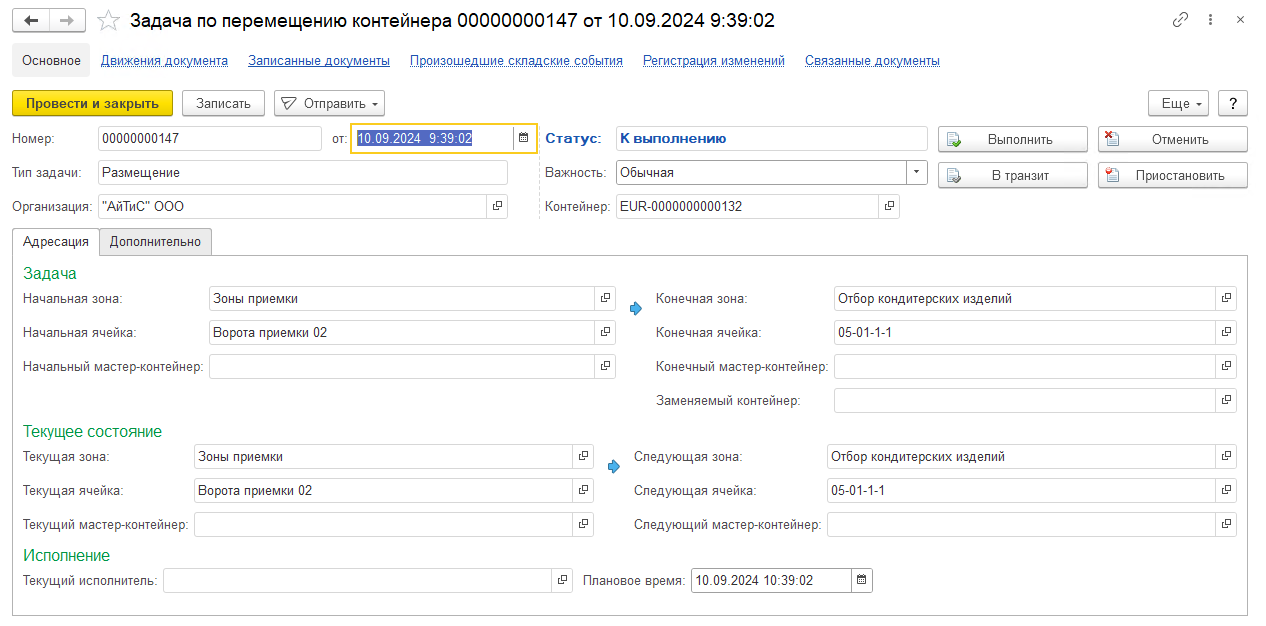This screenshot has height=626, width=1266.
Task: Open the Организация record via its icon
Action: pyautogui.click(x=497, y=206)
